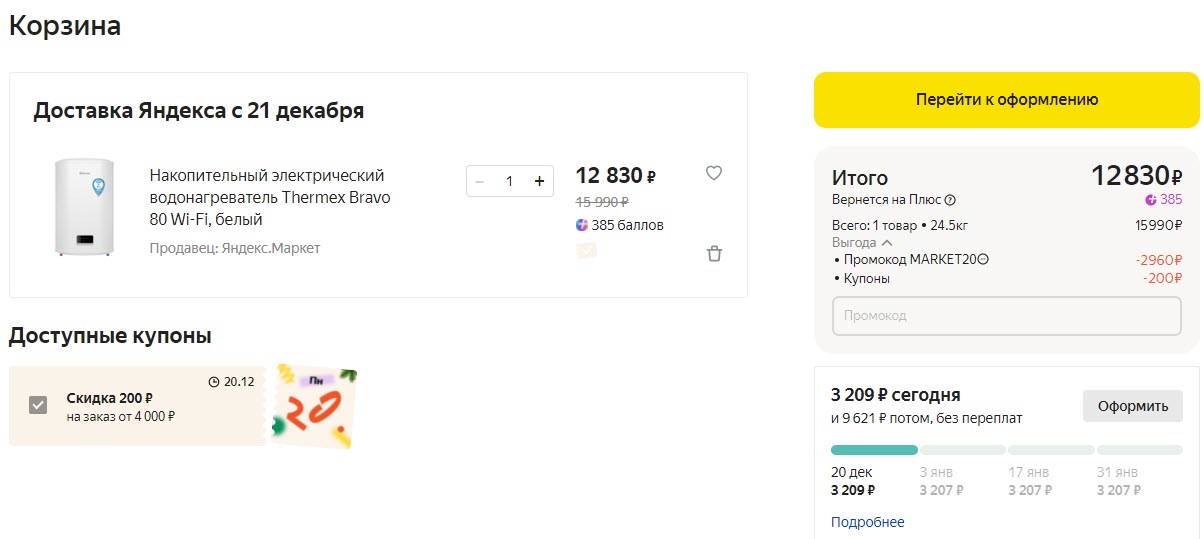Click the first segment of payment progress bar
Image resolution: width=1204 pixels, height=539 pixels.
point(873,450)
